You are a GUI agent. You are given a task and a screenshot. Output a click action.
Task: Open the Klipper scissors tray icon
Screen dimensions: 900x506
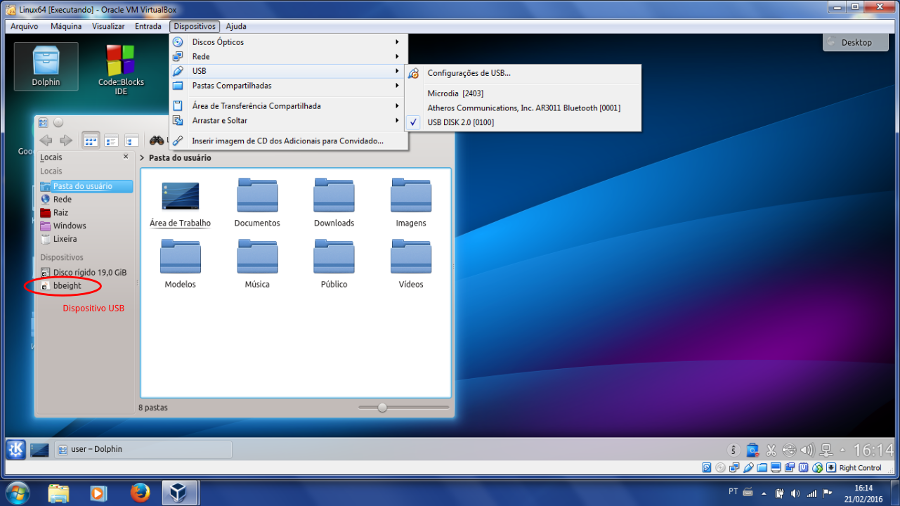[771, 450]
